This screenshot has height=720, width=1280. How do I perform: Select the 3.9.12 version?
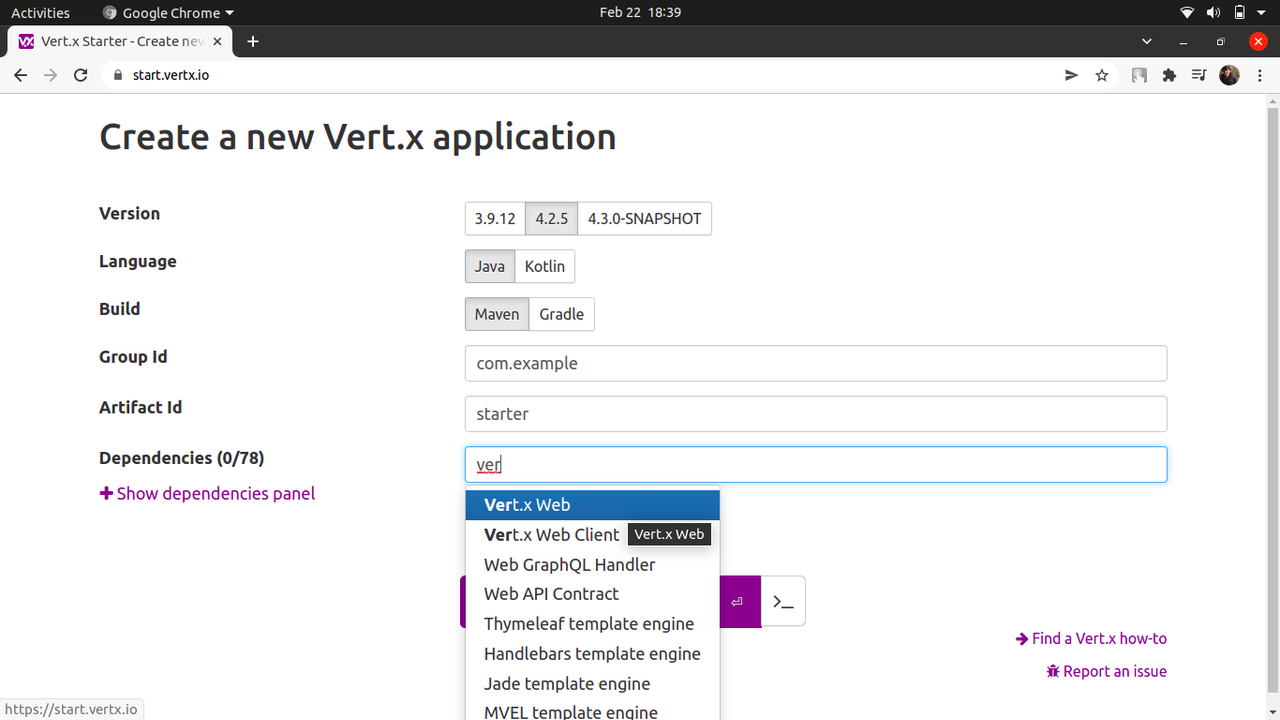tap(494, 218)
